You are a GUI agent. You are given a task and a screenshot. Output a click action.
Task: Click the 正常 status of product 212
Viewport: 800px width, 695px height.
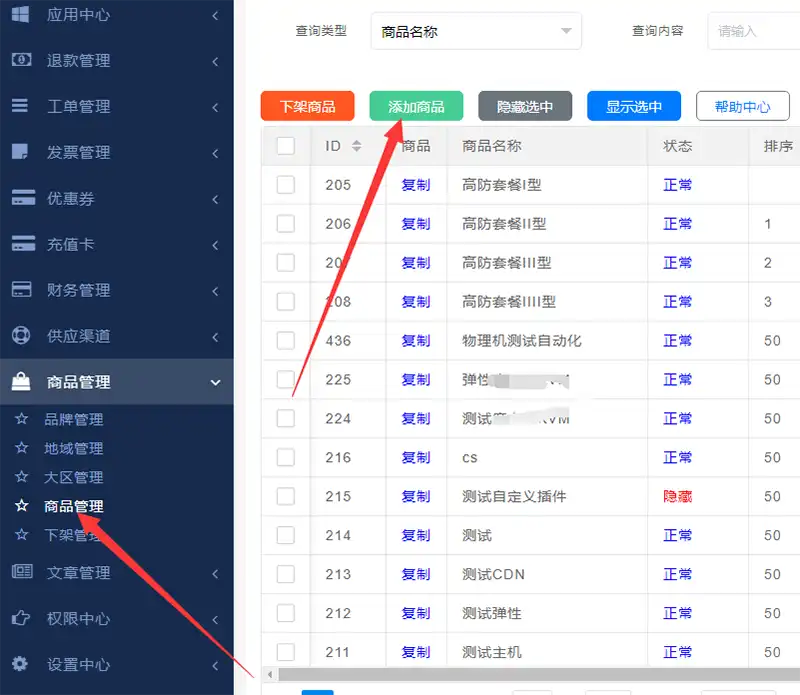pos(678,613)
